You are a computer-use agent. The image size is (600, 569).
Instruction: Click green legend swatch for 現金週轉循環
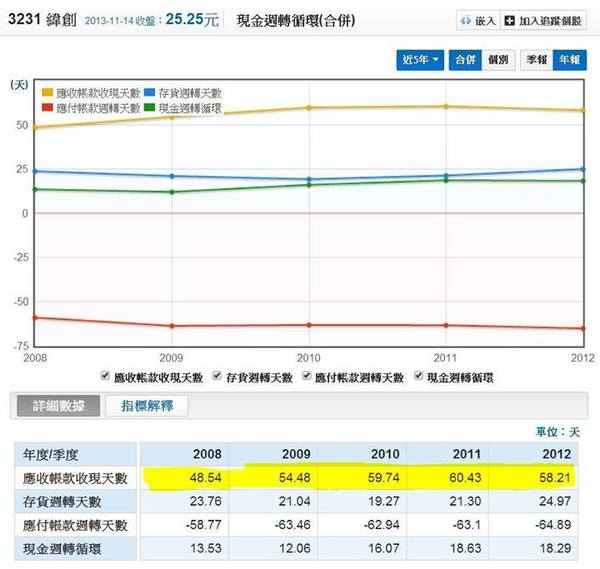point(149,107)
